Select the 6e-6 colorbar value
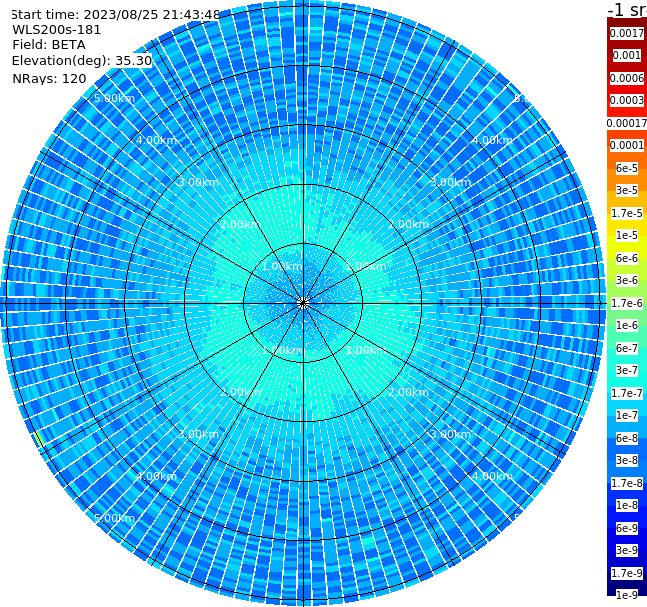 click(x=627, y=258)
